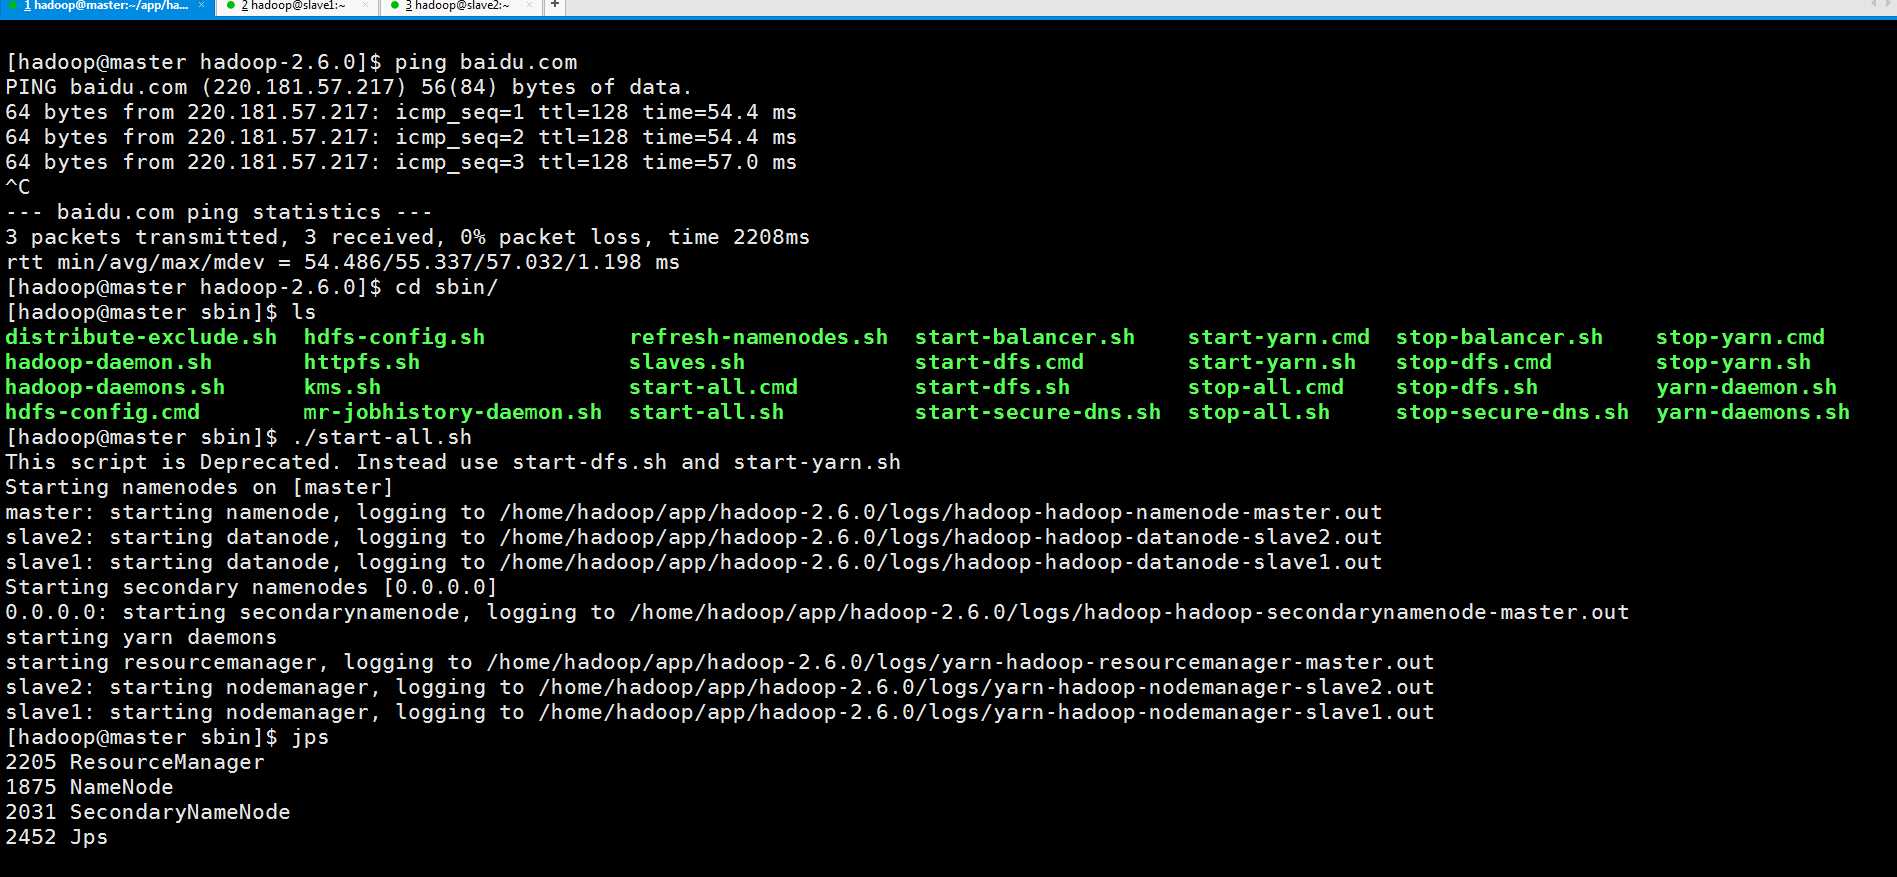Screen dimensions: 1897x877
Task: Click refresh-namenodes.sh file name
Action: (758, 337)
